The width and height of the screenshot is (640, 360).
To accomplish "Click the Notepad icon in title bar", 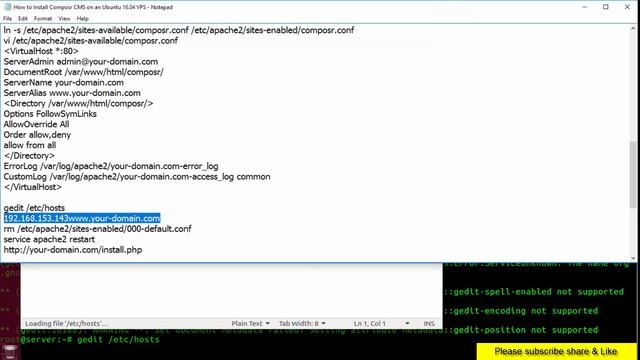I will coord(7,7).
